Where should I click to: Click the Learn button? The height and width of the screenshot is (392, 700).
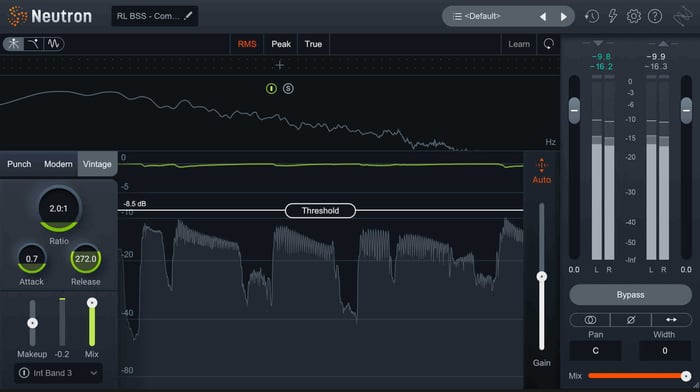(x=519, y=44)
